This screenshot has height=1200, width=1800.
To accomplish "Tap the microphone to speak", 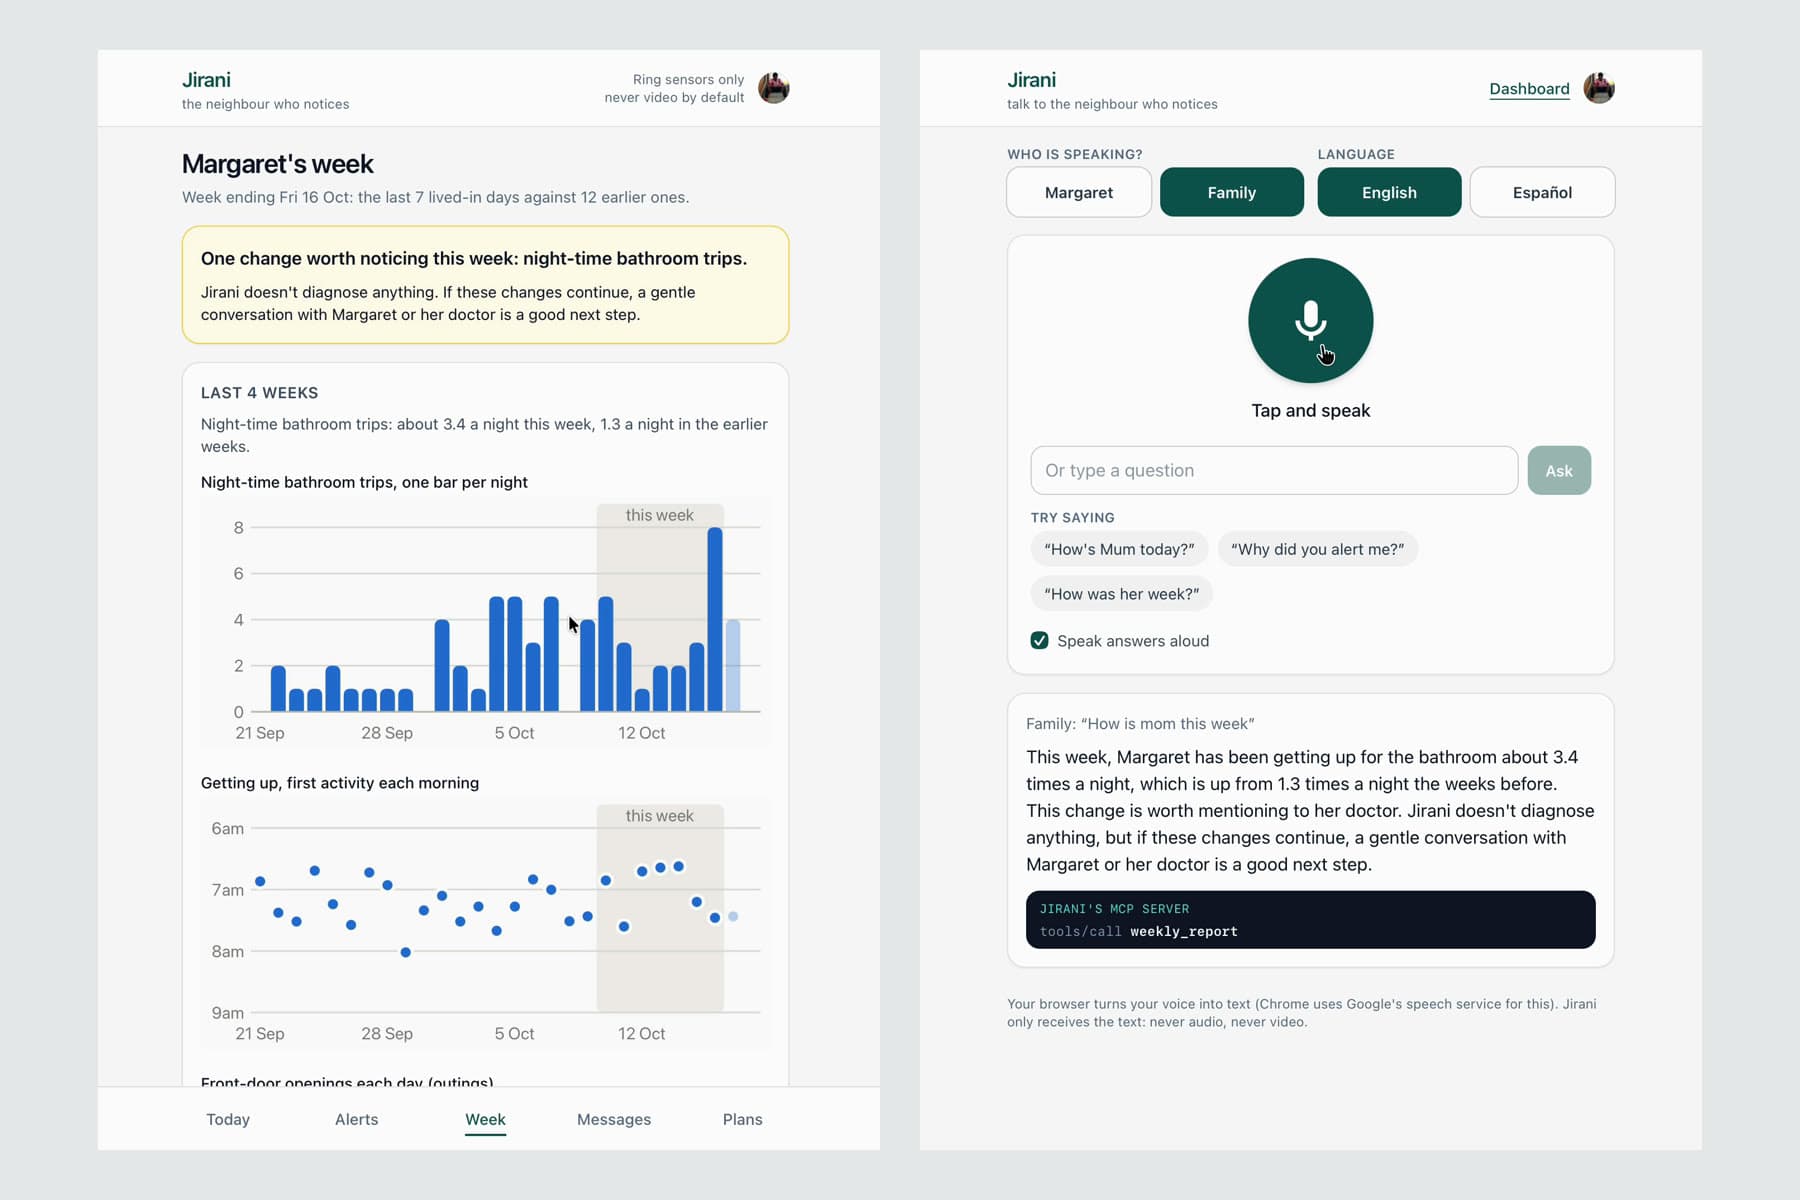I will click(1310, 321).
